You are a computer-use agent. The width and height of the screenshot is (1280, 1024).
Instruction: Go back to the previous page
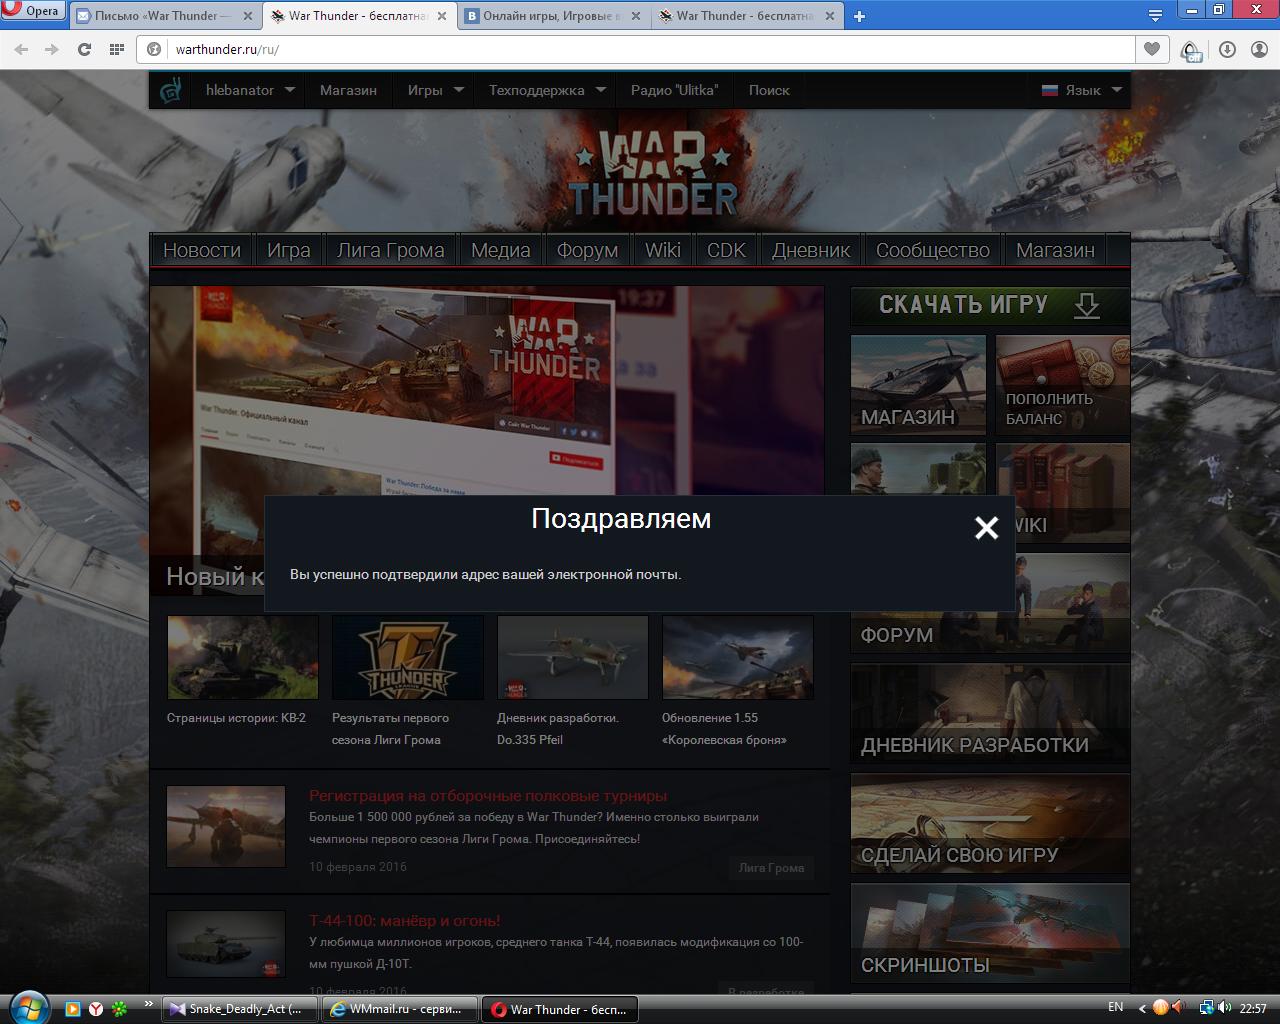click(21, 49)
